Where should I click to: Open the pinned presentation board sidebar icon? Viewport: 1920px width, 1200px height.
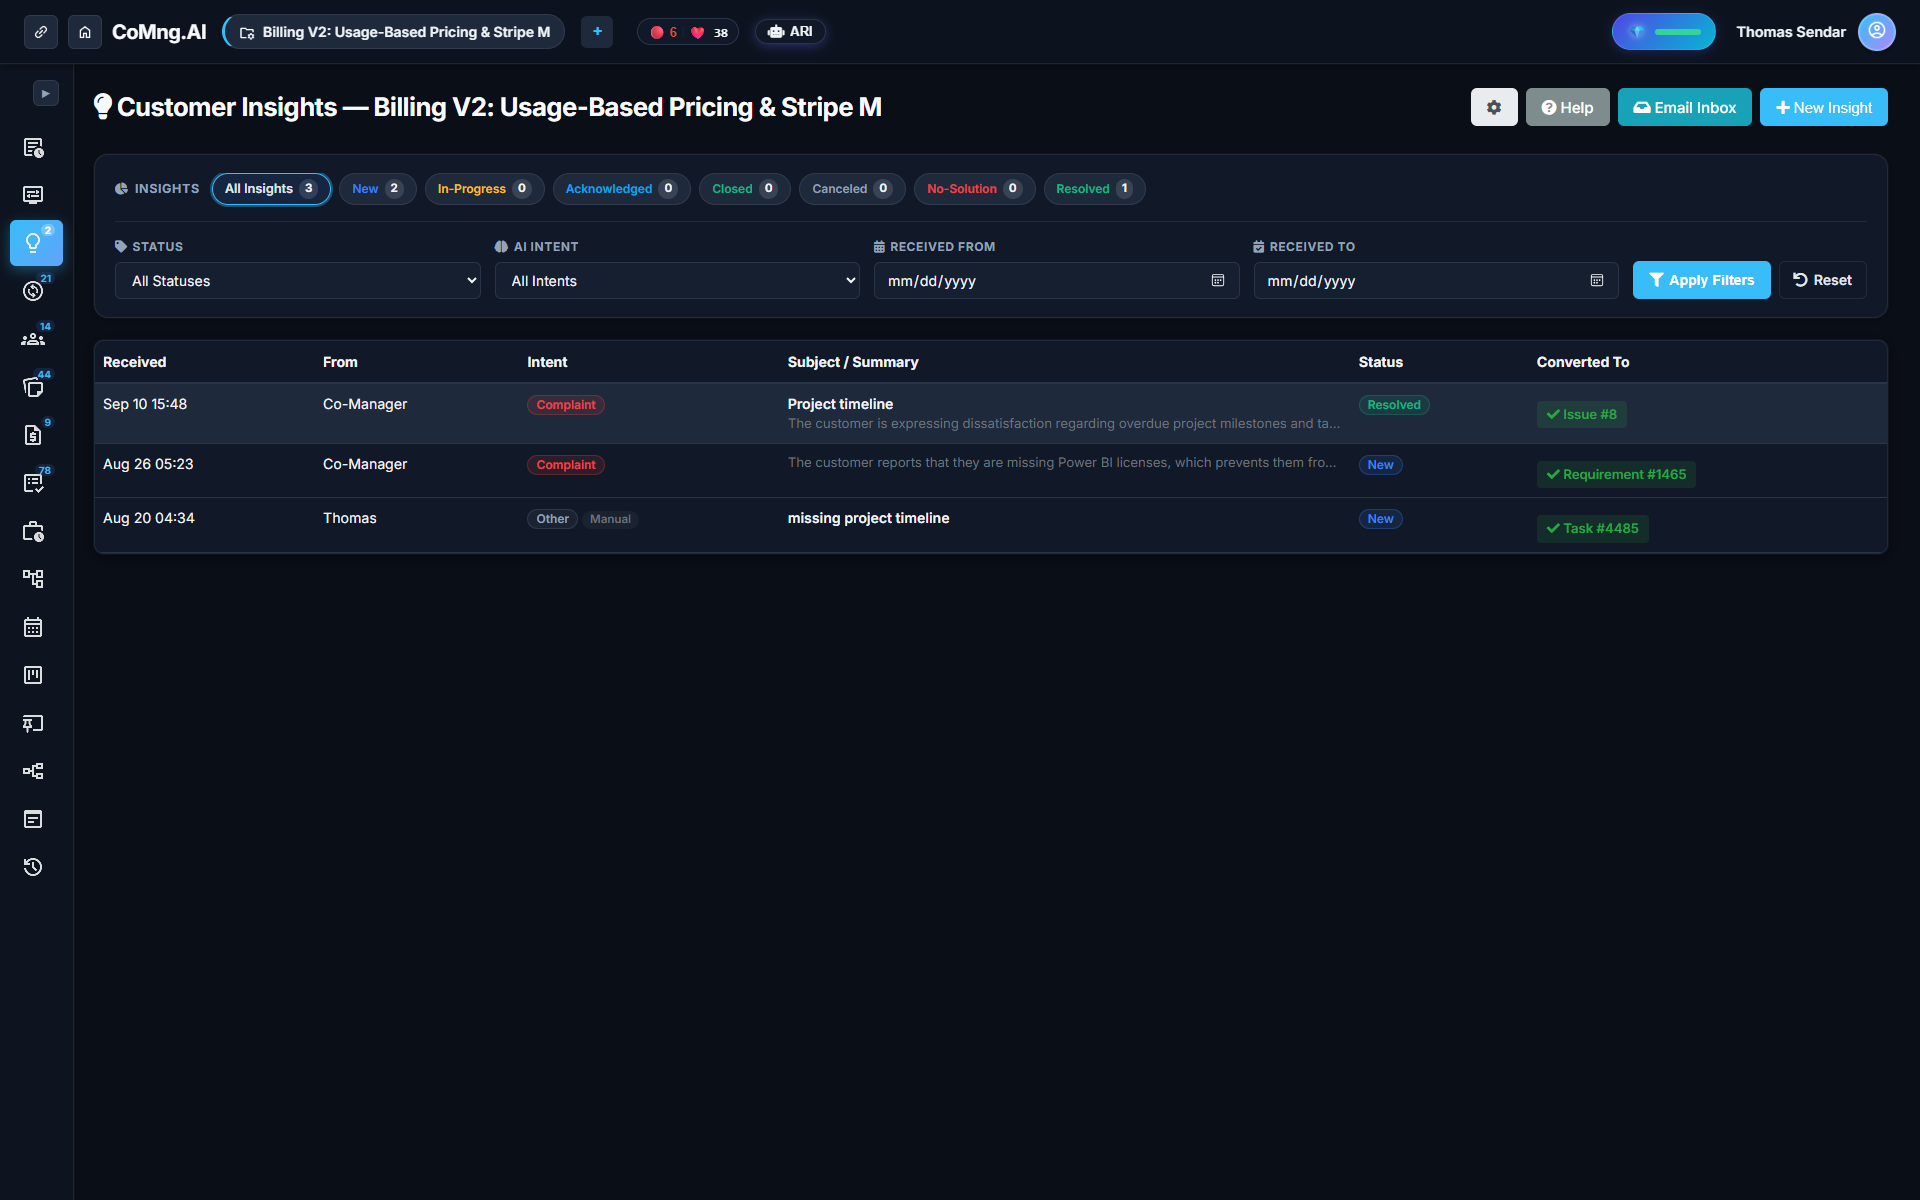point(33,723)
